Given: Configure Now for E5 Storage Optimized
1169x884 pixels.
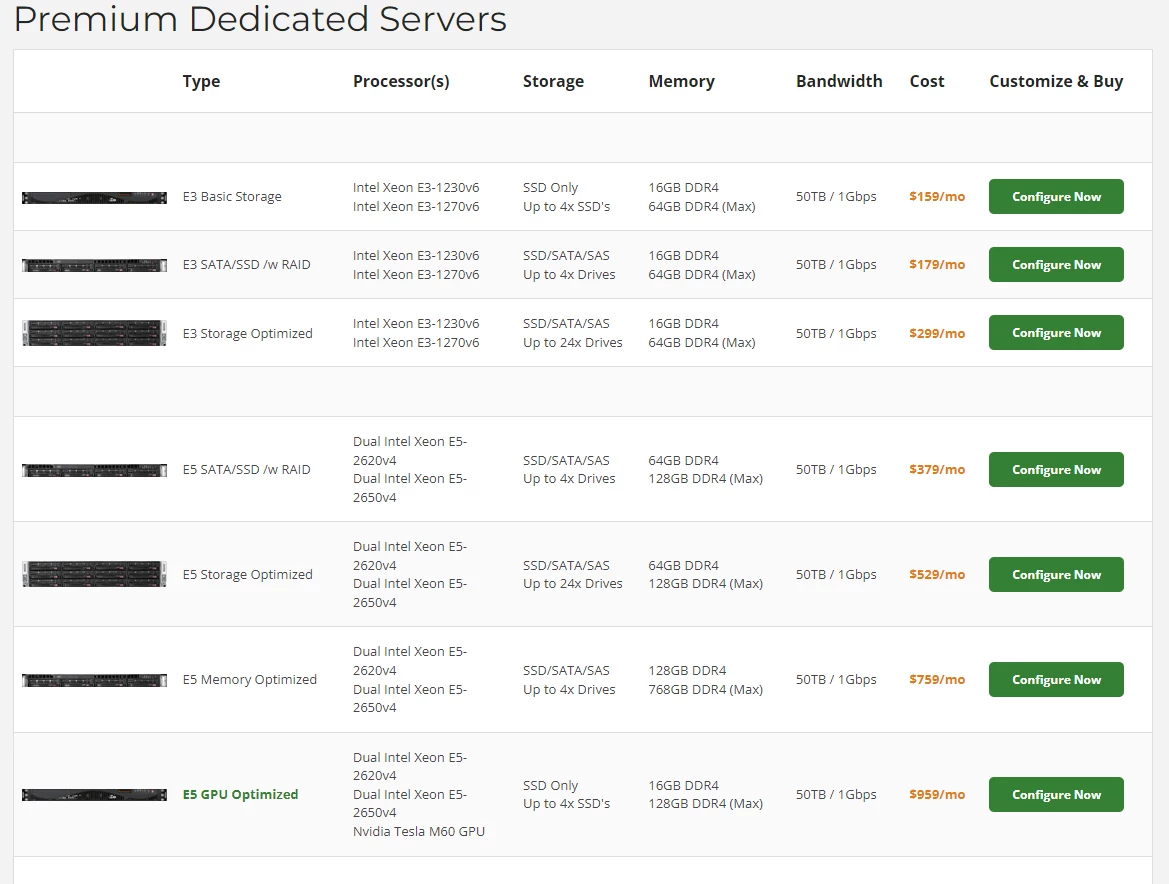Looking at the screenshot, I should coord(1056,574).
